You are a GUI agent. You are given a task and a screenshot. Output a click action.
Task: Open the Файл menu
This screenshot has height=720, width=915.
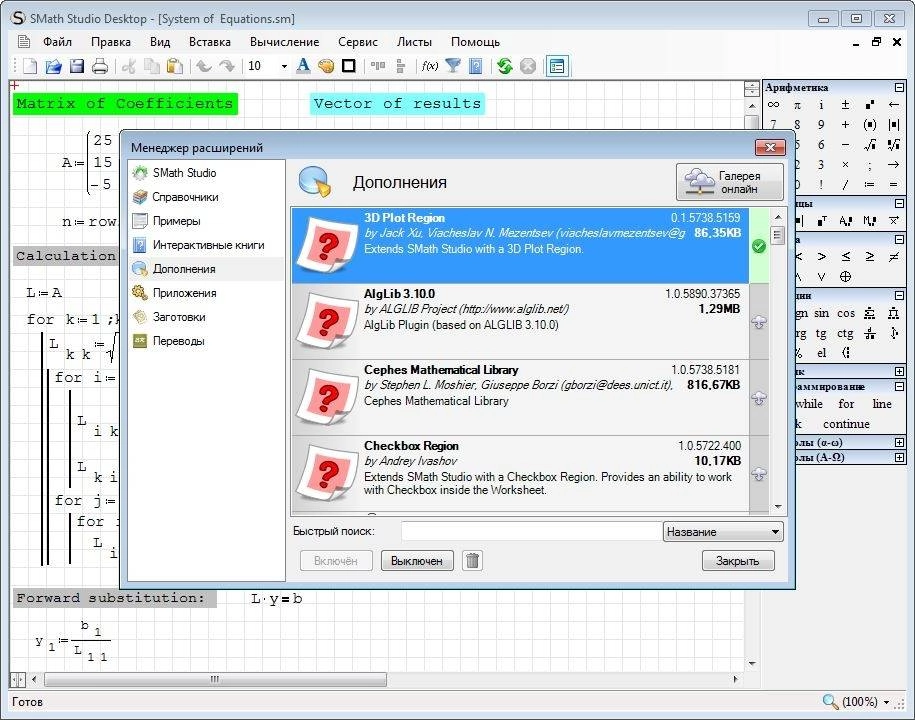[x=57, y=42]
